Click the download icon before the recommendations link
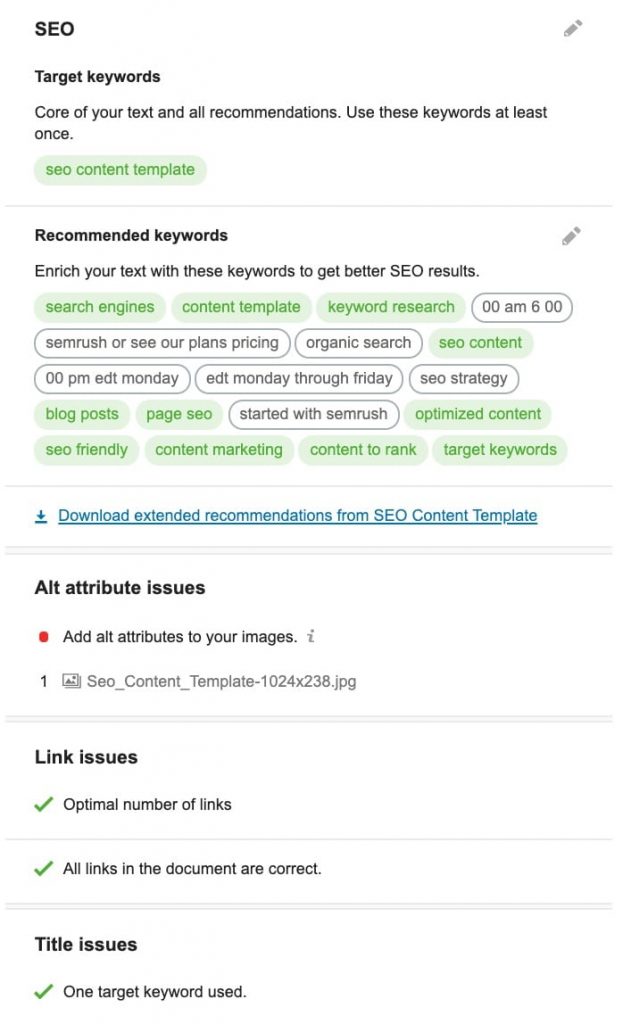Image resolution: width=623 pixels, height=1024 pixels. point(40,515)
